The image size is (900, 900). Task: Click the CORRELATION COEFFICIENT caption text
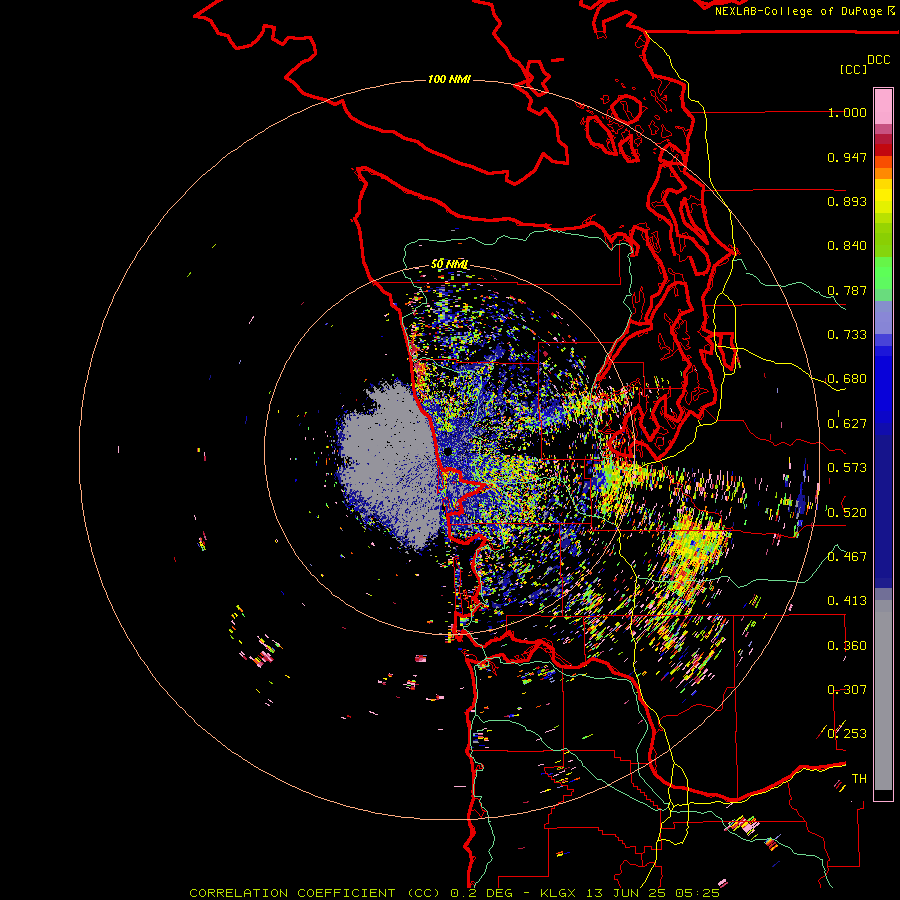(x=292, y=893)
